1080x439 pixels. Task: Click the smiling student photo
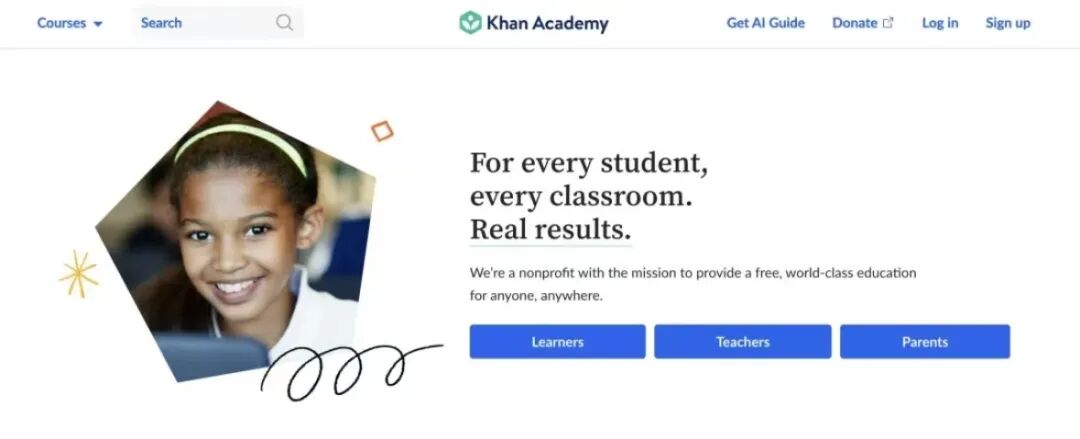[234, 241]
